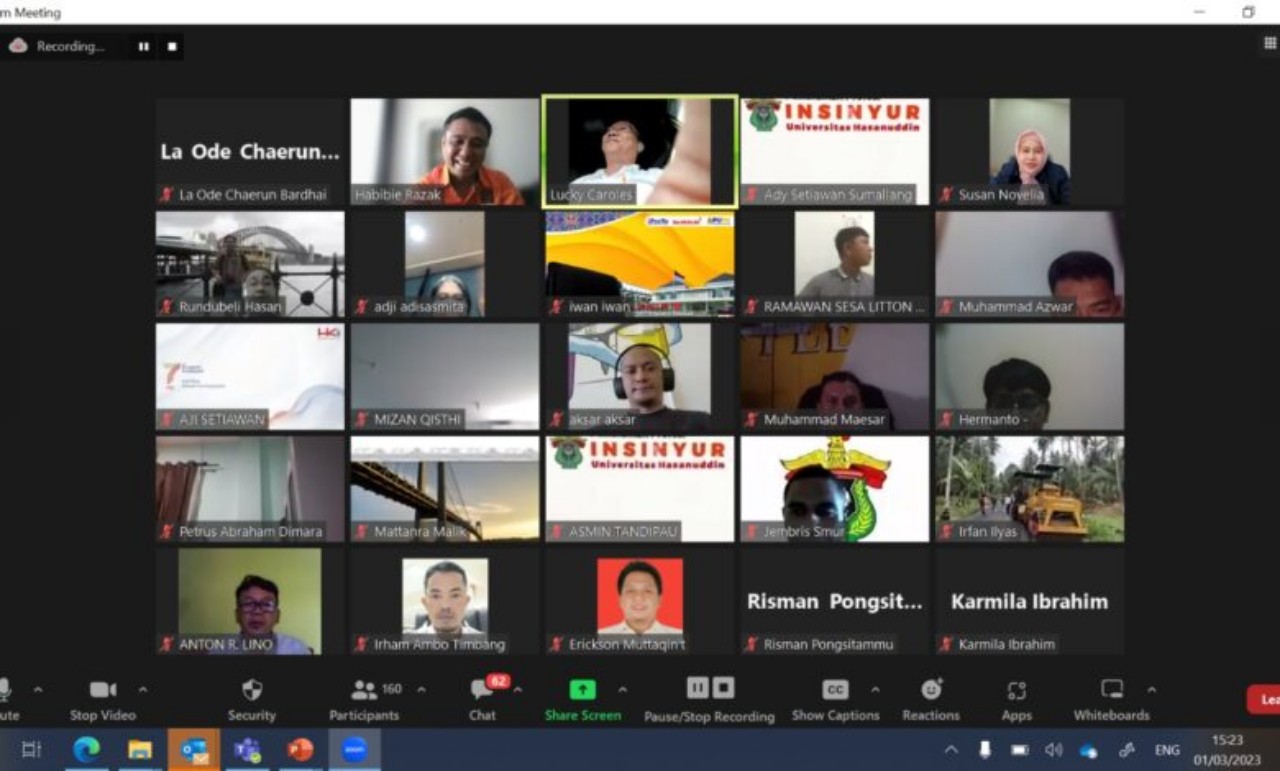Expand the arrow next to Participants count
This screenshot has width=1280, height=771.
pos(421,690)
